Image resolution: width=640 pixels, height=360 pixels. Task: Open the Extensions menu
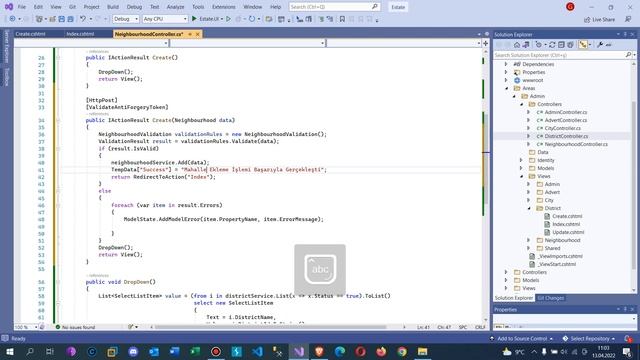(224, 7)
